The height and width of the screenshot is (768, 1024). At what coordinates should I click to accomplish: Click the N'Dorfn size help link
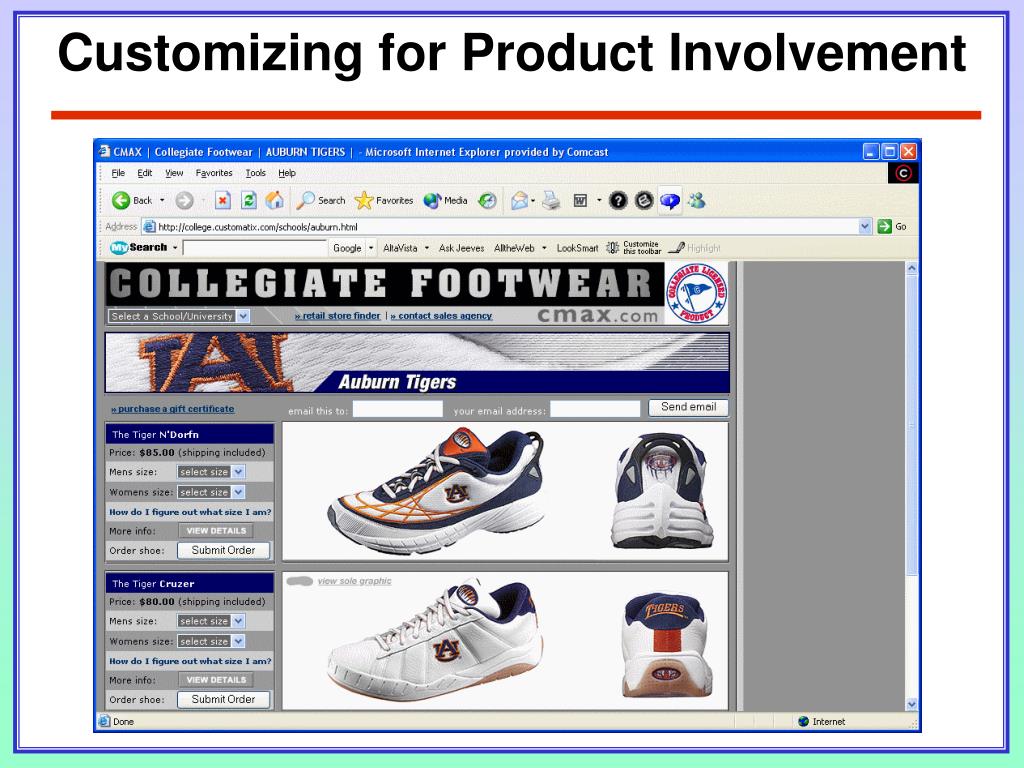[190, 512]
